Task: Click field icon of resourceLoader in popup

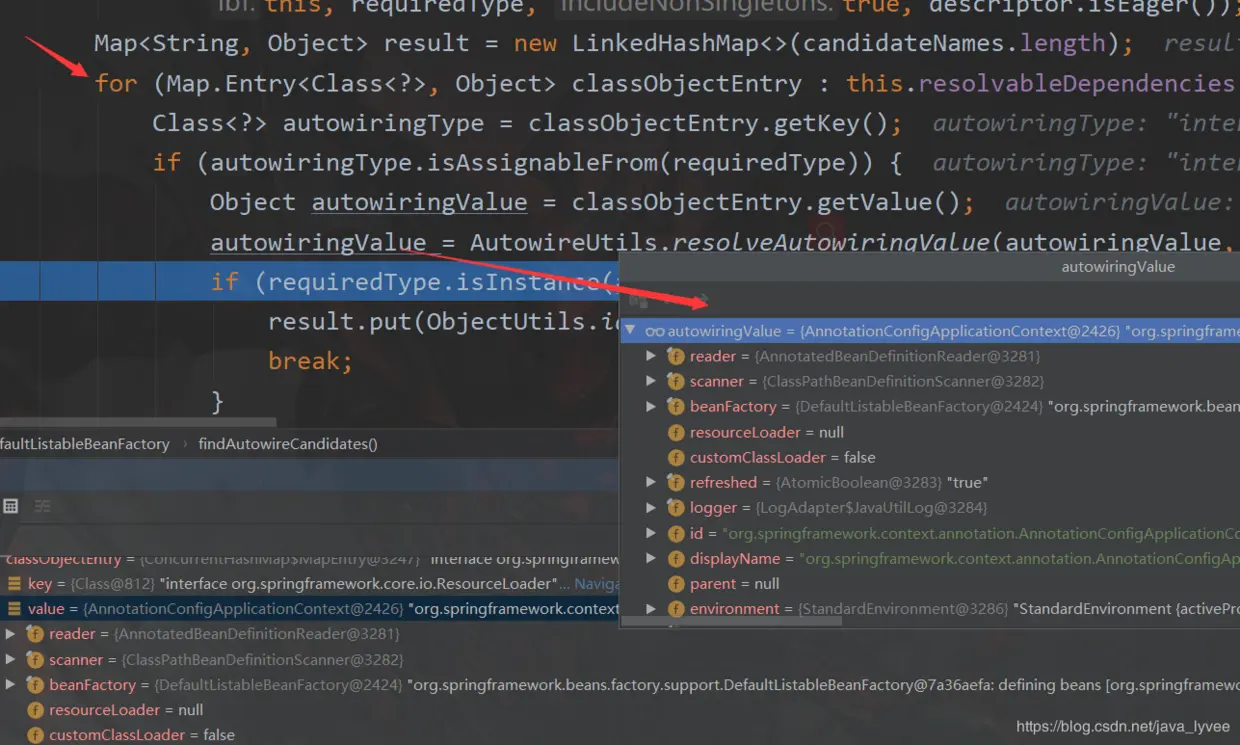Action: click(x=676, y=432)
